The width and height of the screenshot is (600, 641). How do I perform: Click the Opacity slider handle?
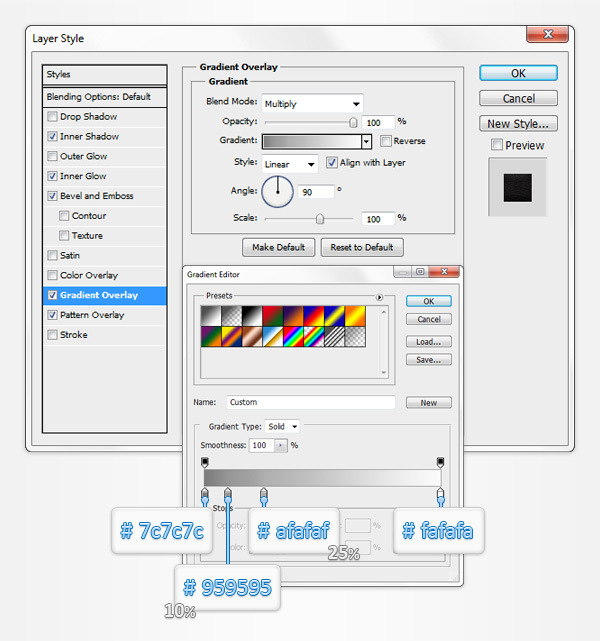pyautogui.click(x=353, y=122)
